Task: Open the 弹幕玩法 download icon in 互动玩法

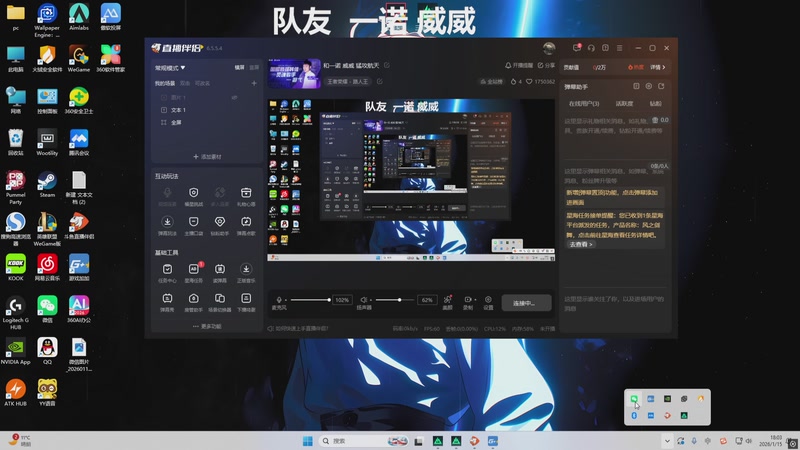Action: click(167, 225)
